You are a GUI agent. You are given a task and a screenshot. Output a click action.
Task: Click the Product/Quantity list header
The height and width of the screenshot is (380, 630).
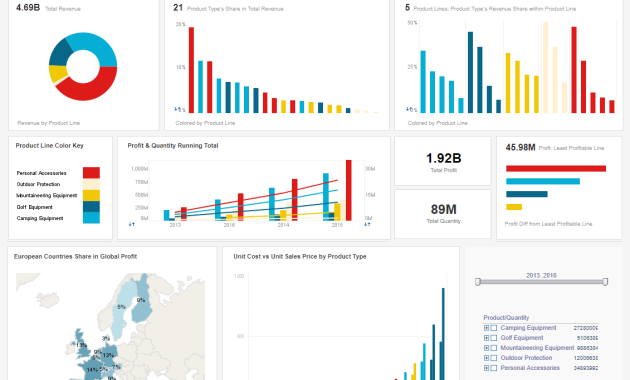click(x=506, y=317)
